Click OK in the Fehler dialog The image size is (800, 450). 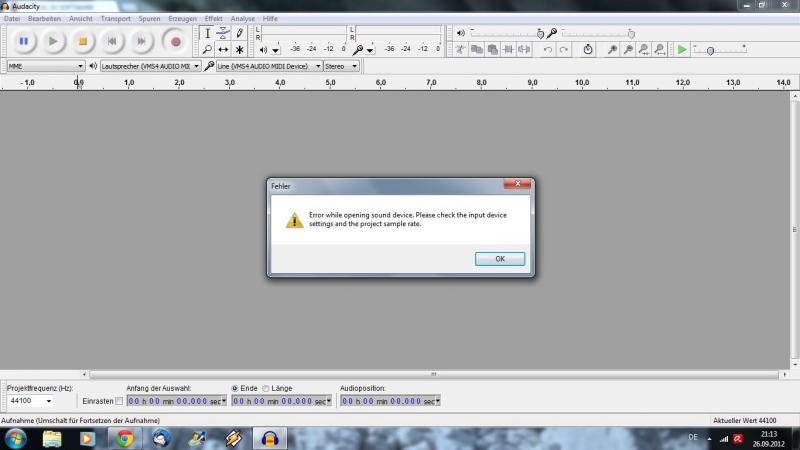[499, 259]
